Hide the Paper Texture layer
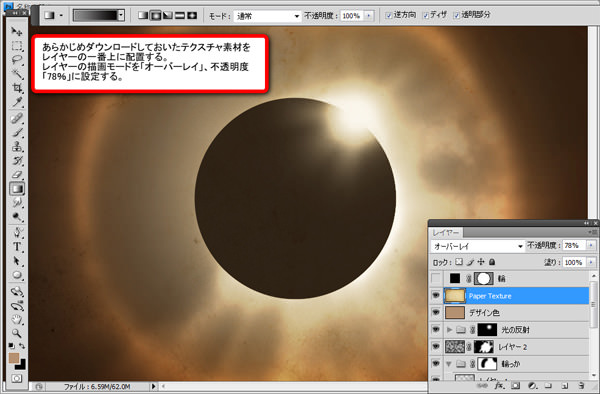Image resolution: width=600 pixels, height=394 pixels. [436, 295]
